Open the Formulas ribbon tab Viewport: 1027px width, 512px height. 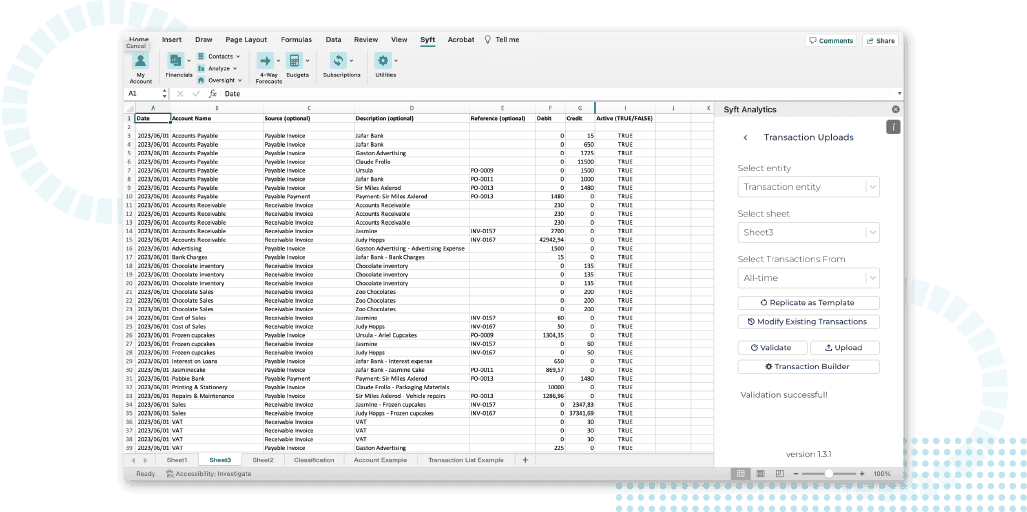point(297,39)
